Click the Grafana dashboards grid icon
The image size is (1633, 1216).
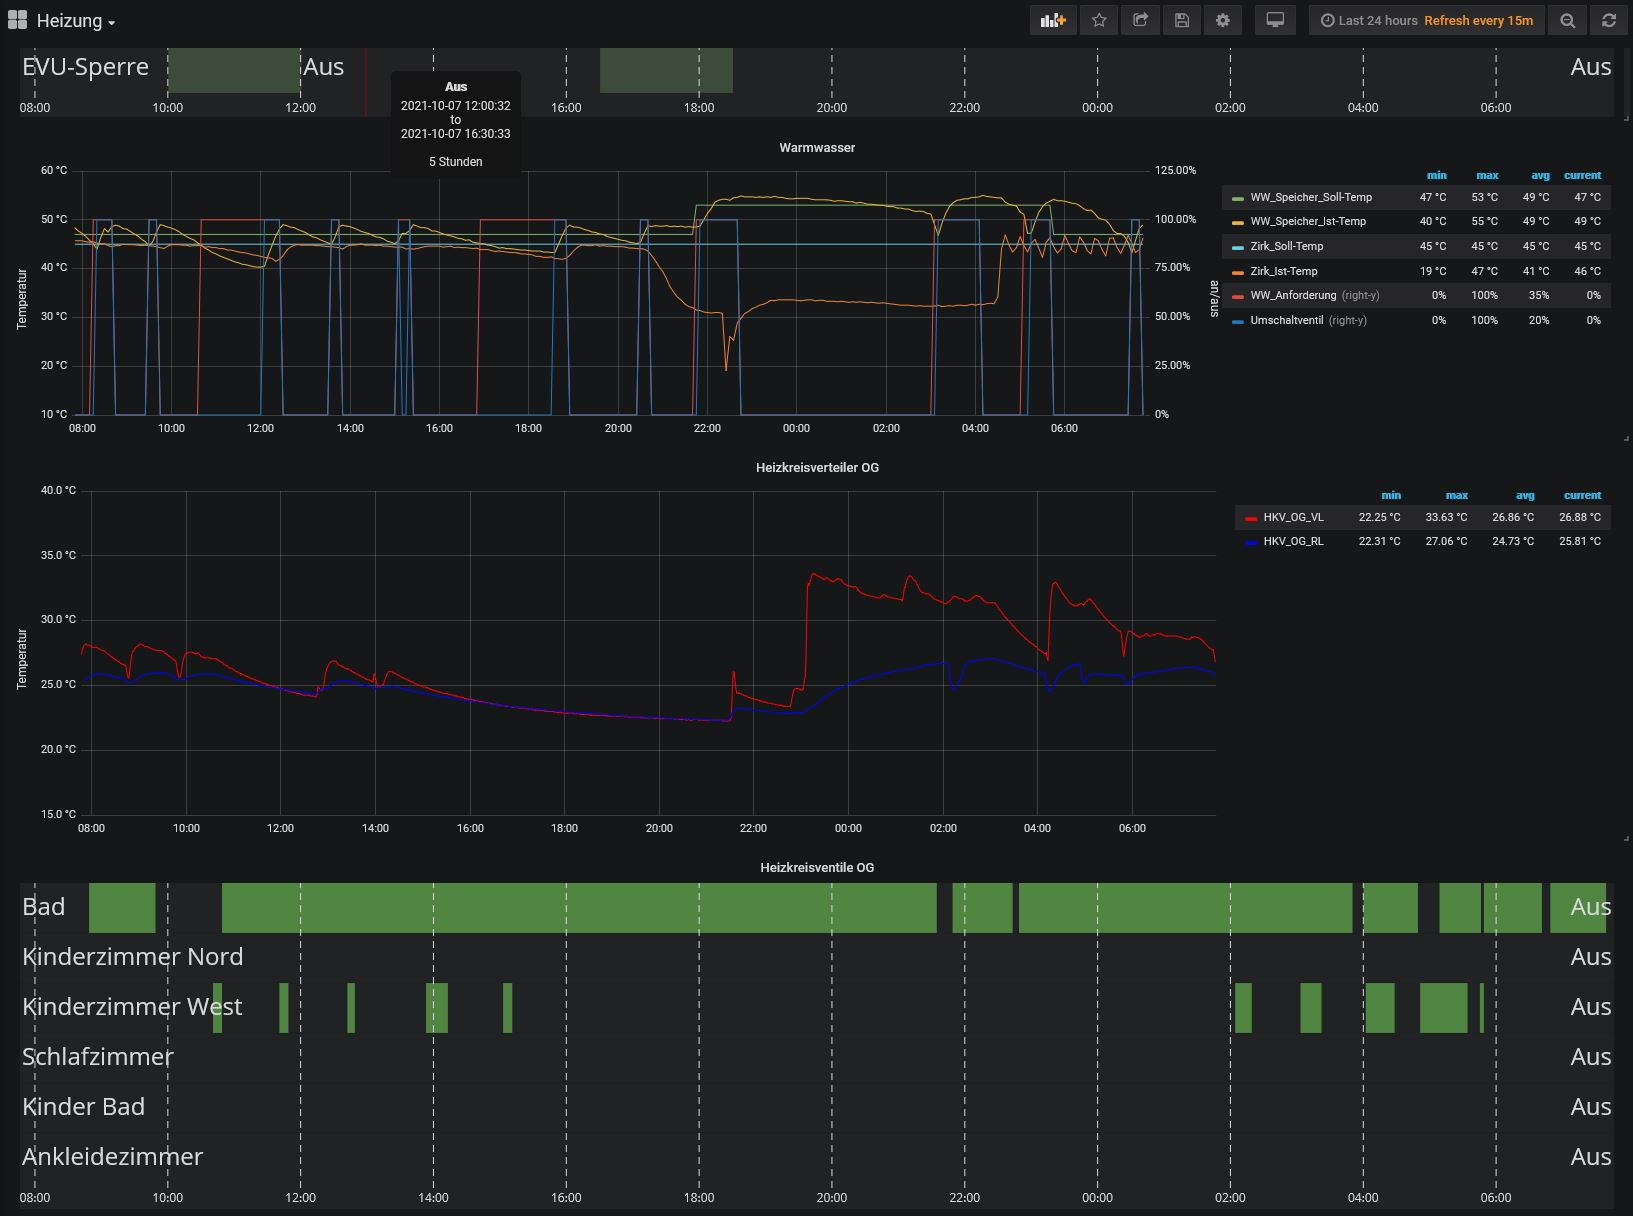17,20
